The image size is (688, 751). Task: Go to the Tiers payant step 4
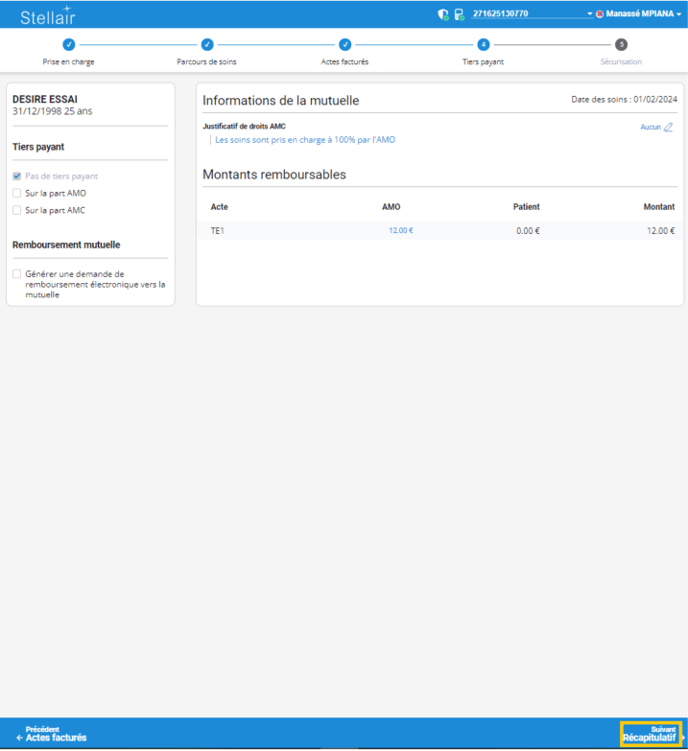click(483, 45)
